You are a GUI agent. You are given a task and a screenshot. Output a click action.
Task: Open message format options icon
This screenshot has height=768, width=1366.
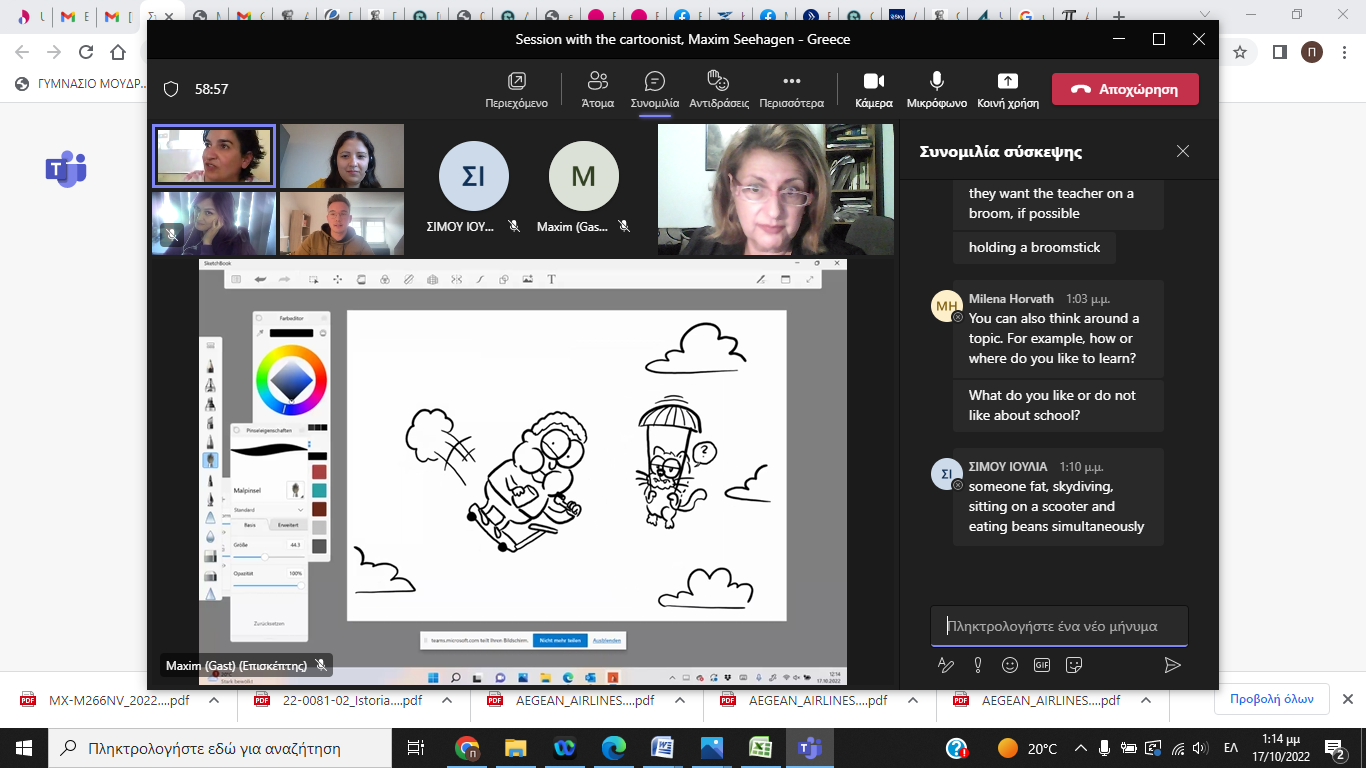945,665
